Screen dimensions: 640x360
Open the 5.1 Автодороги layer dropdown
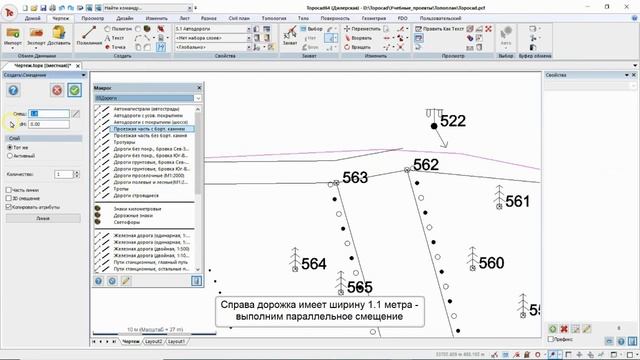coord(248,29)
